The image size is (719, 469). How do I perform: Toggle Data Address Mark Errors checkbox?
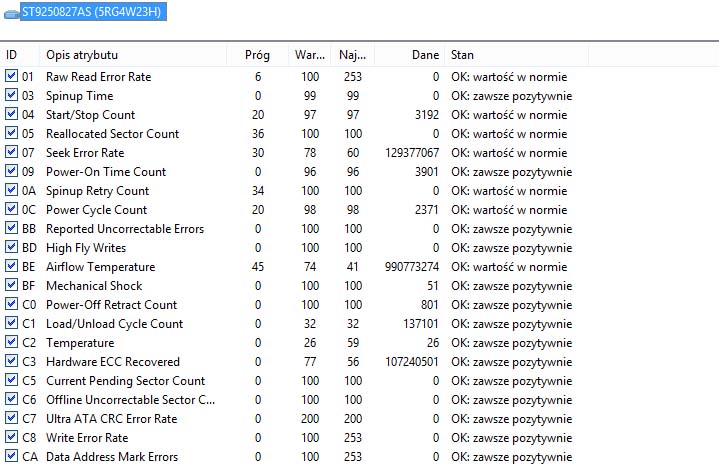(x=11, y=456)
